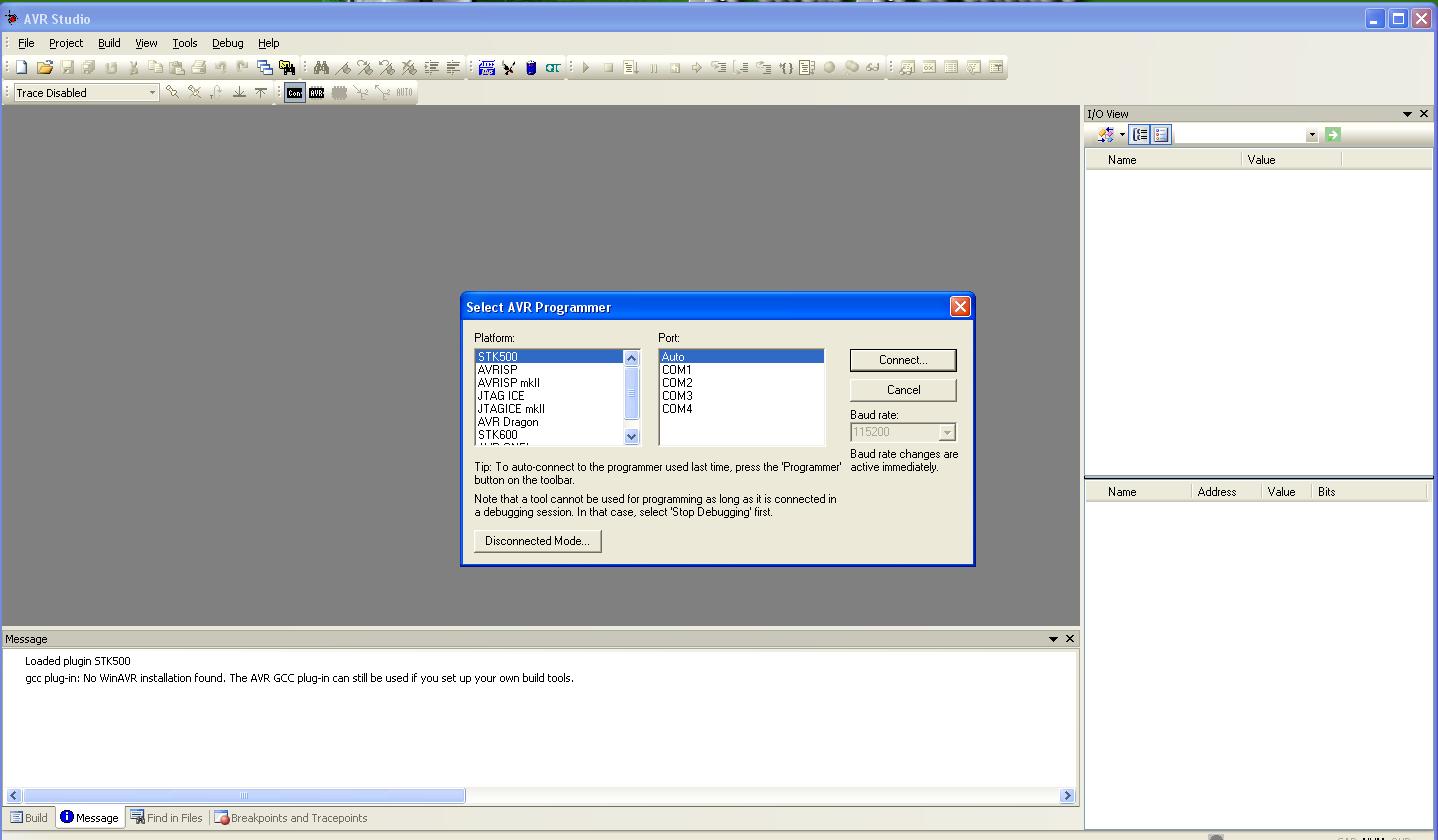Toggle the I/O View tree-view mode button
Screen dimensions: 1438x840
coord(1140,134)
